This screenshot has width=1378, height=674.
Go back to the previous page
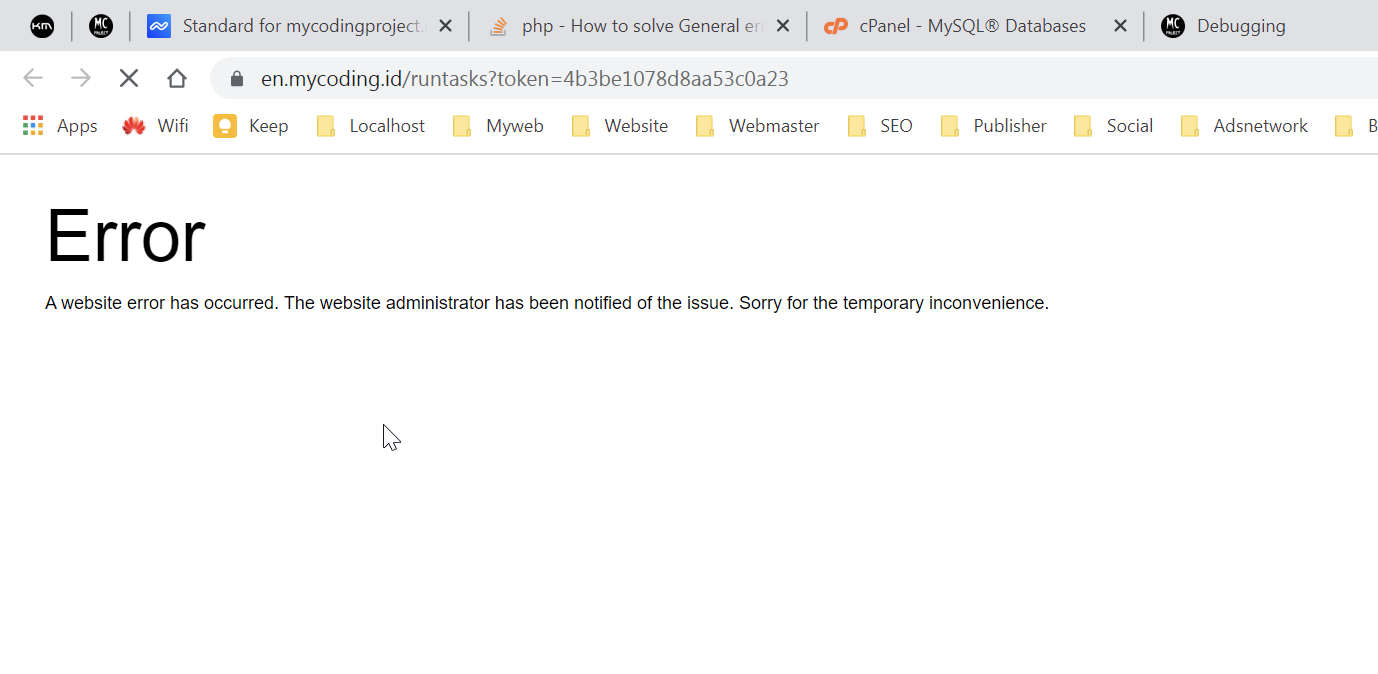tap(33, 78)
